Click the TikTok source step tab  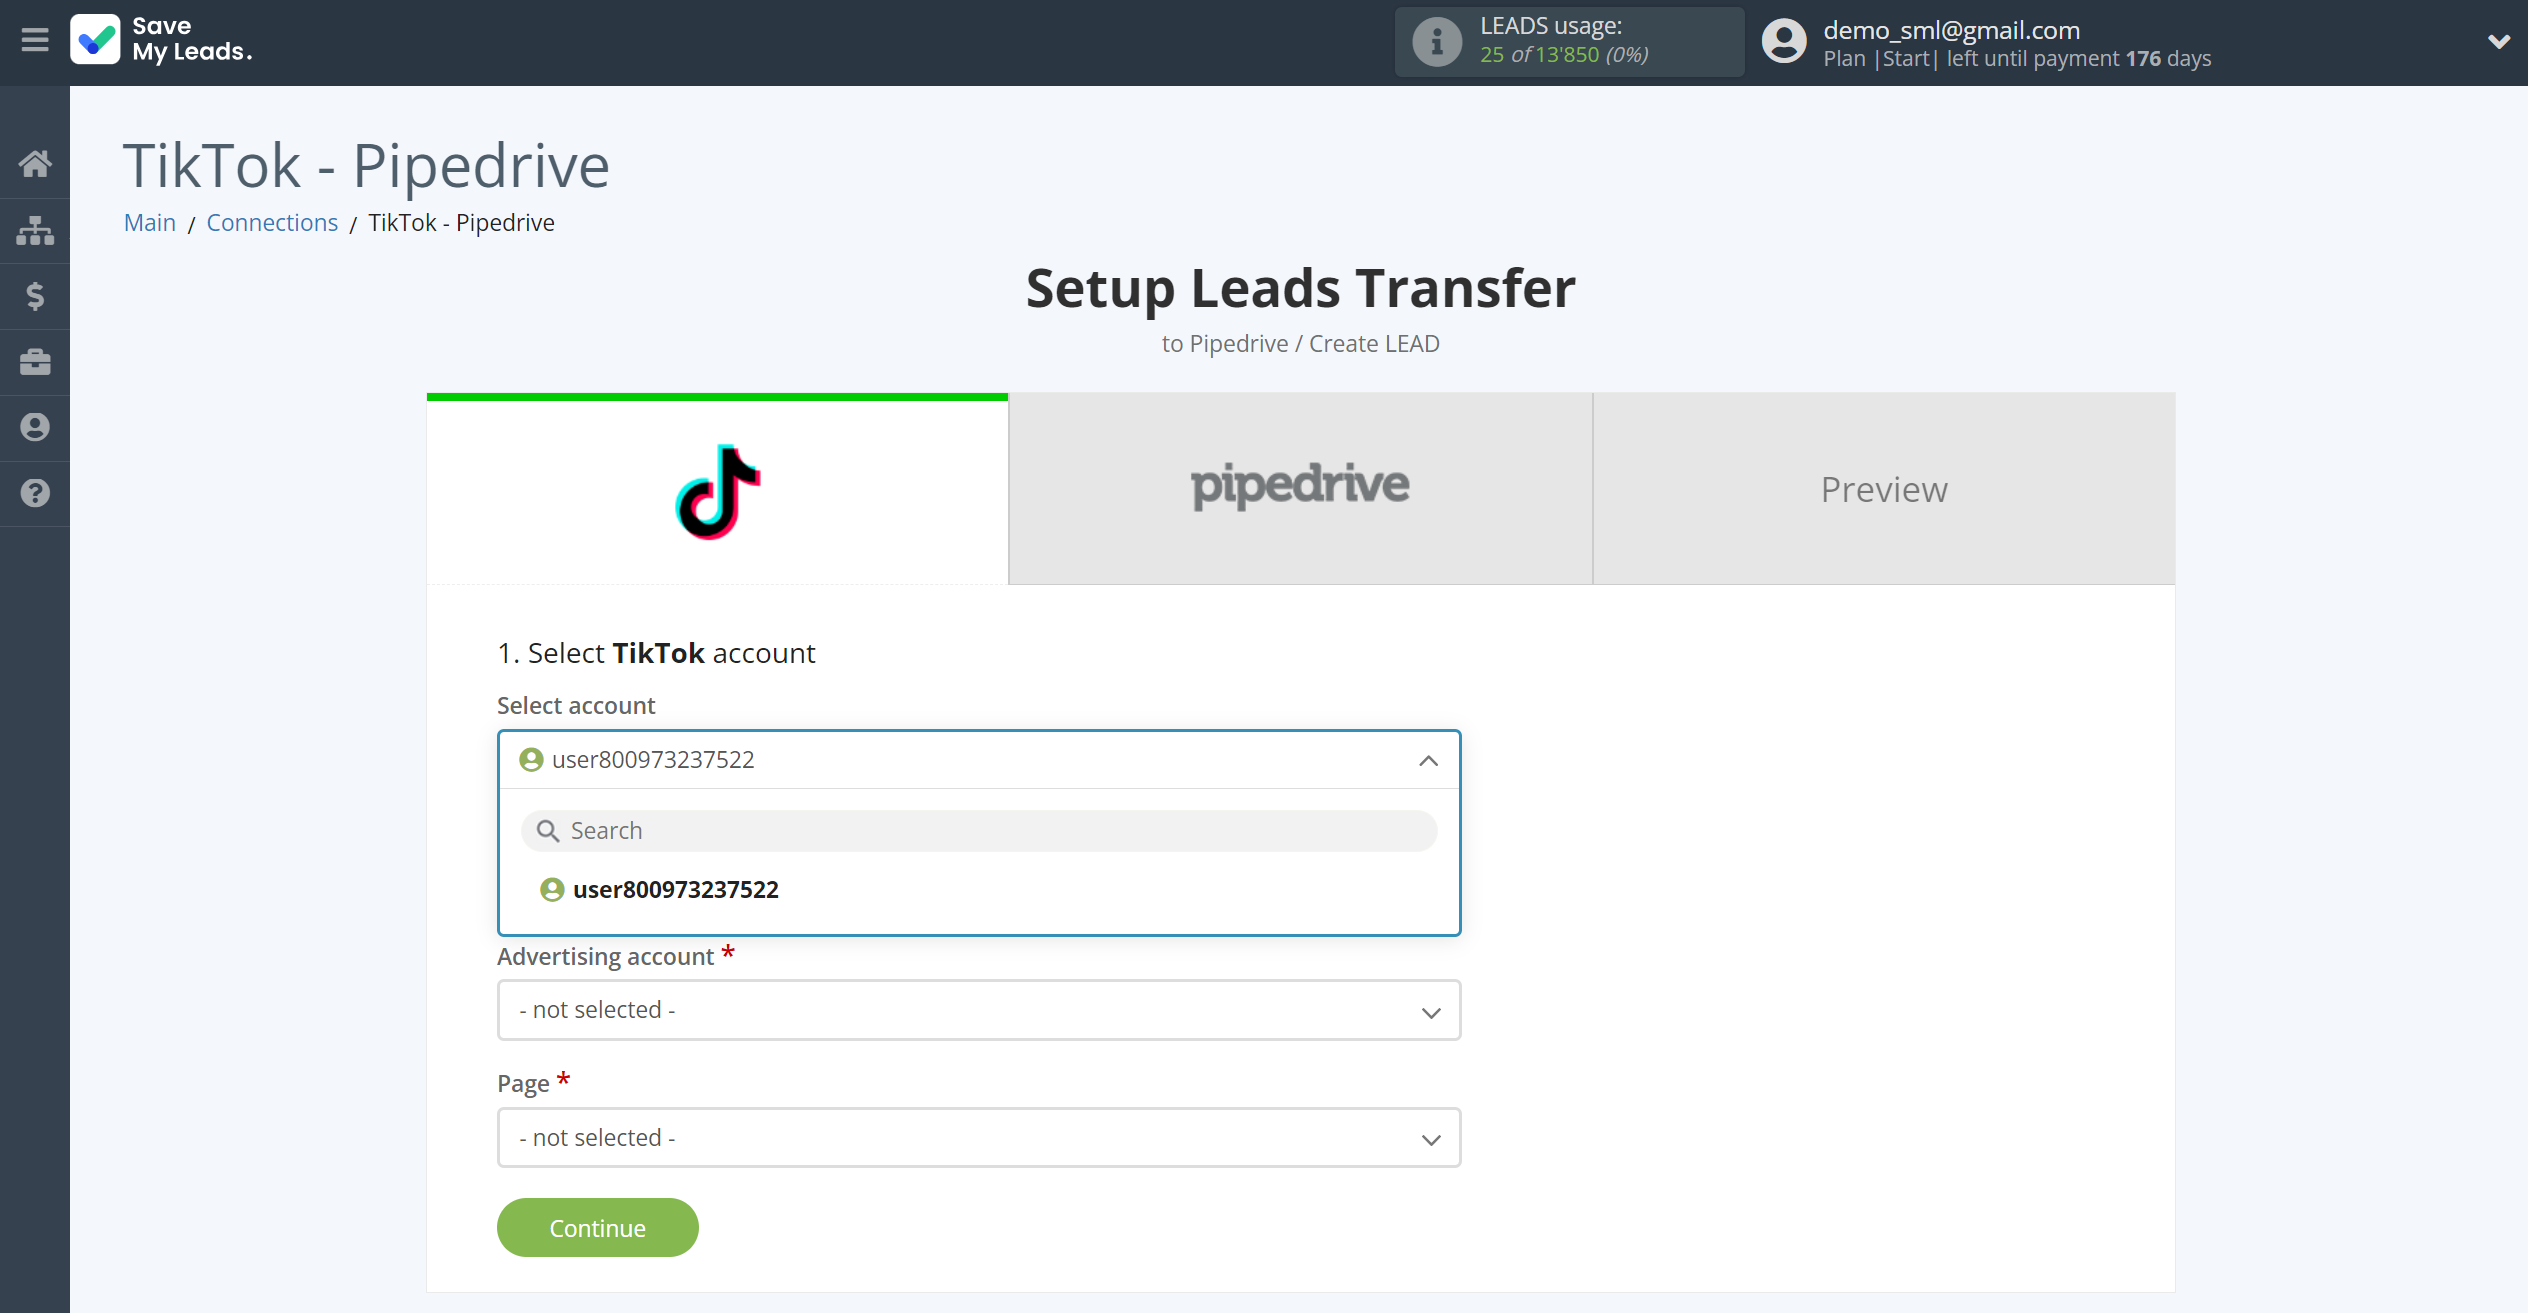(717, 488)
